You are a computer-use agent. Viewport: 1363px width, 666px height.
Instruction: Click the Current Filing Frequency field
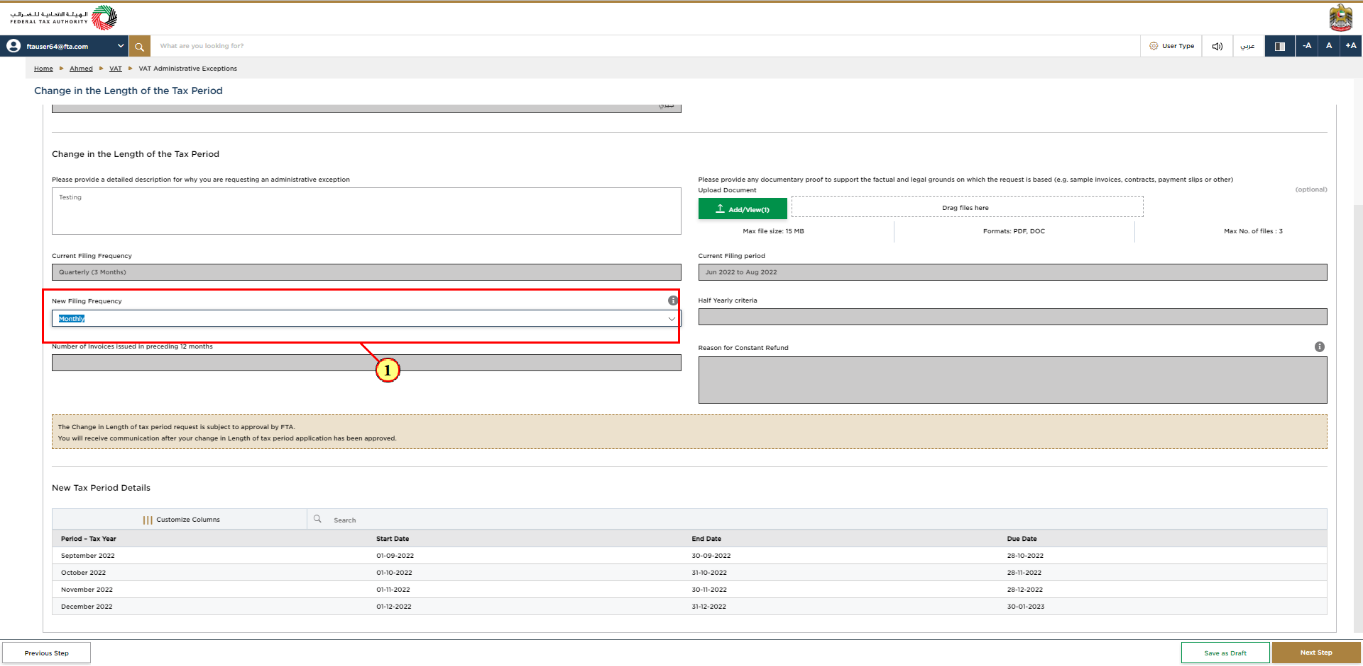click(367, 272)
